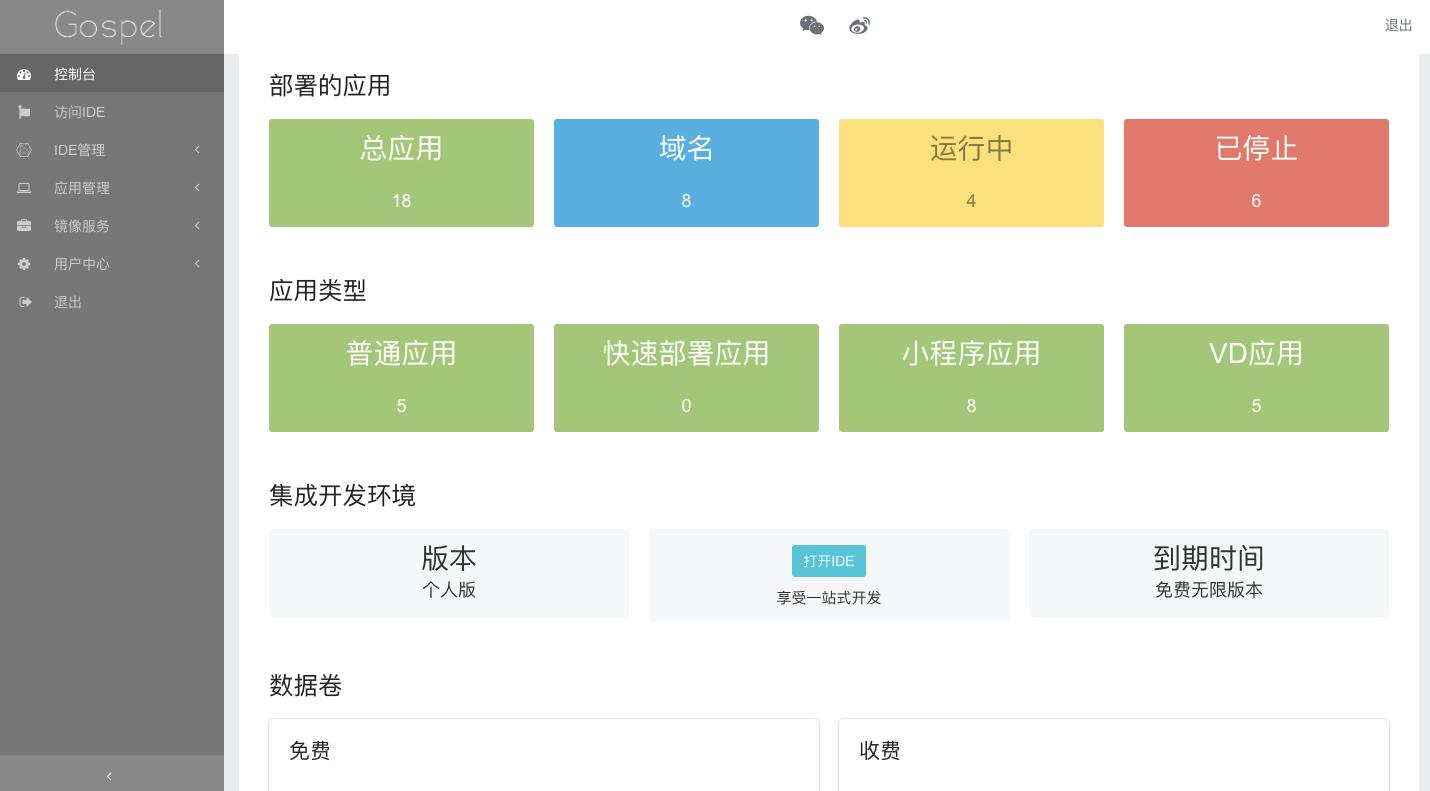Click the laptop icon beside 应用管理
1430x791 pixels.
[24, 188]
